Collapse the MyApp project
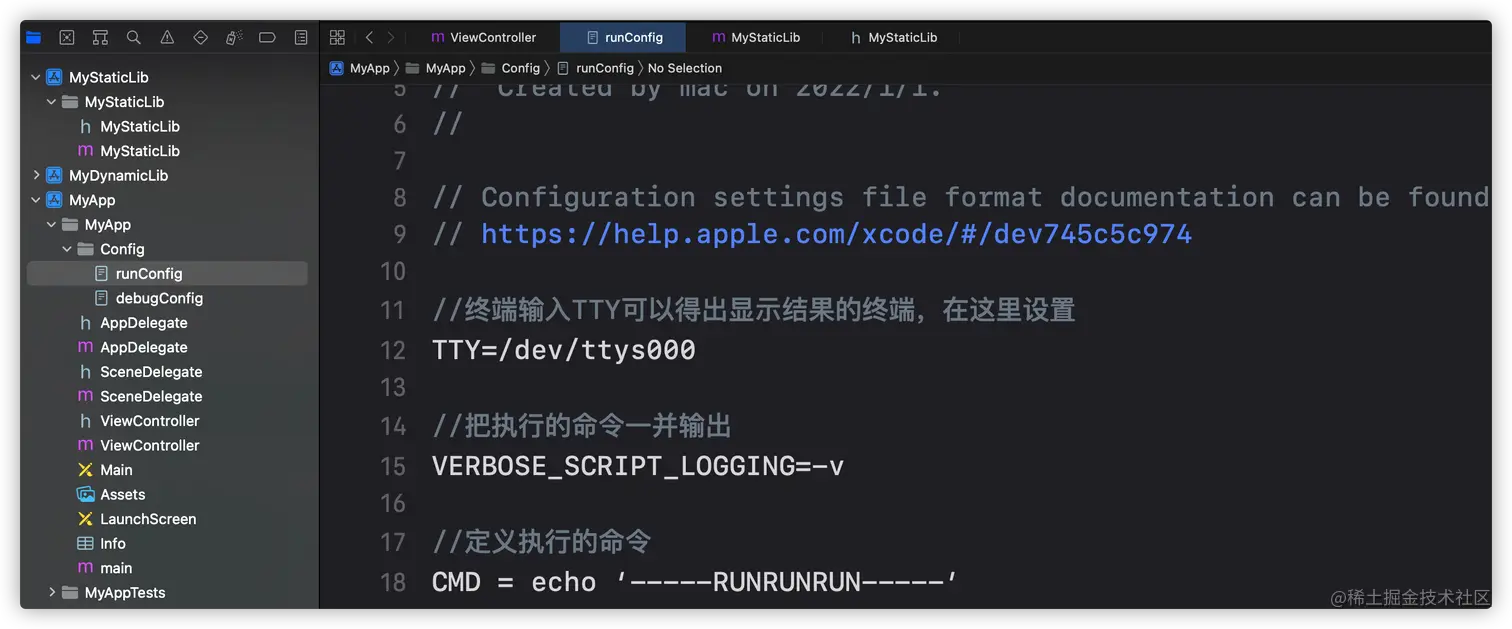The width and height of the screenshot is (1512, 629). 36,200
